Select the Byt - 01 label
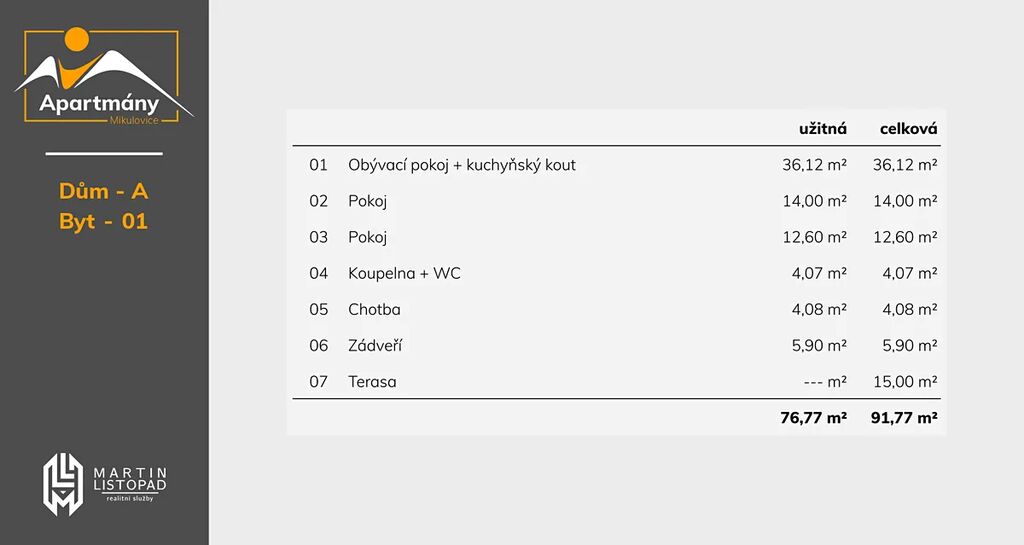The height and width of the screenshot is (545, 1024). click(104, 221)
